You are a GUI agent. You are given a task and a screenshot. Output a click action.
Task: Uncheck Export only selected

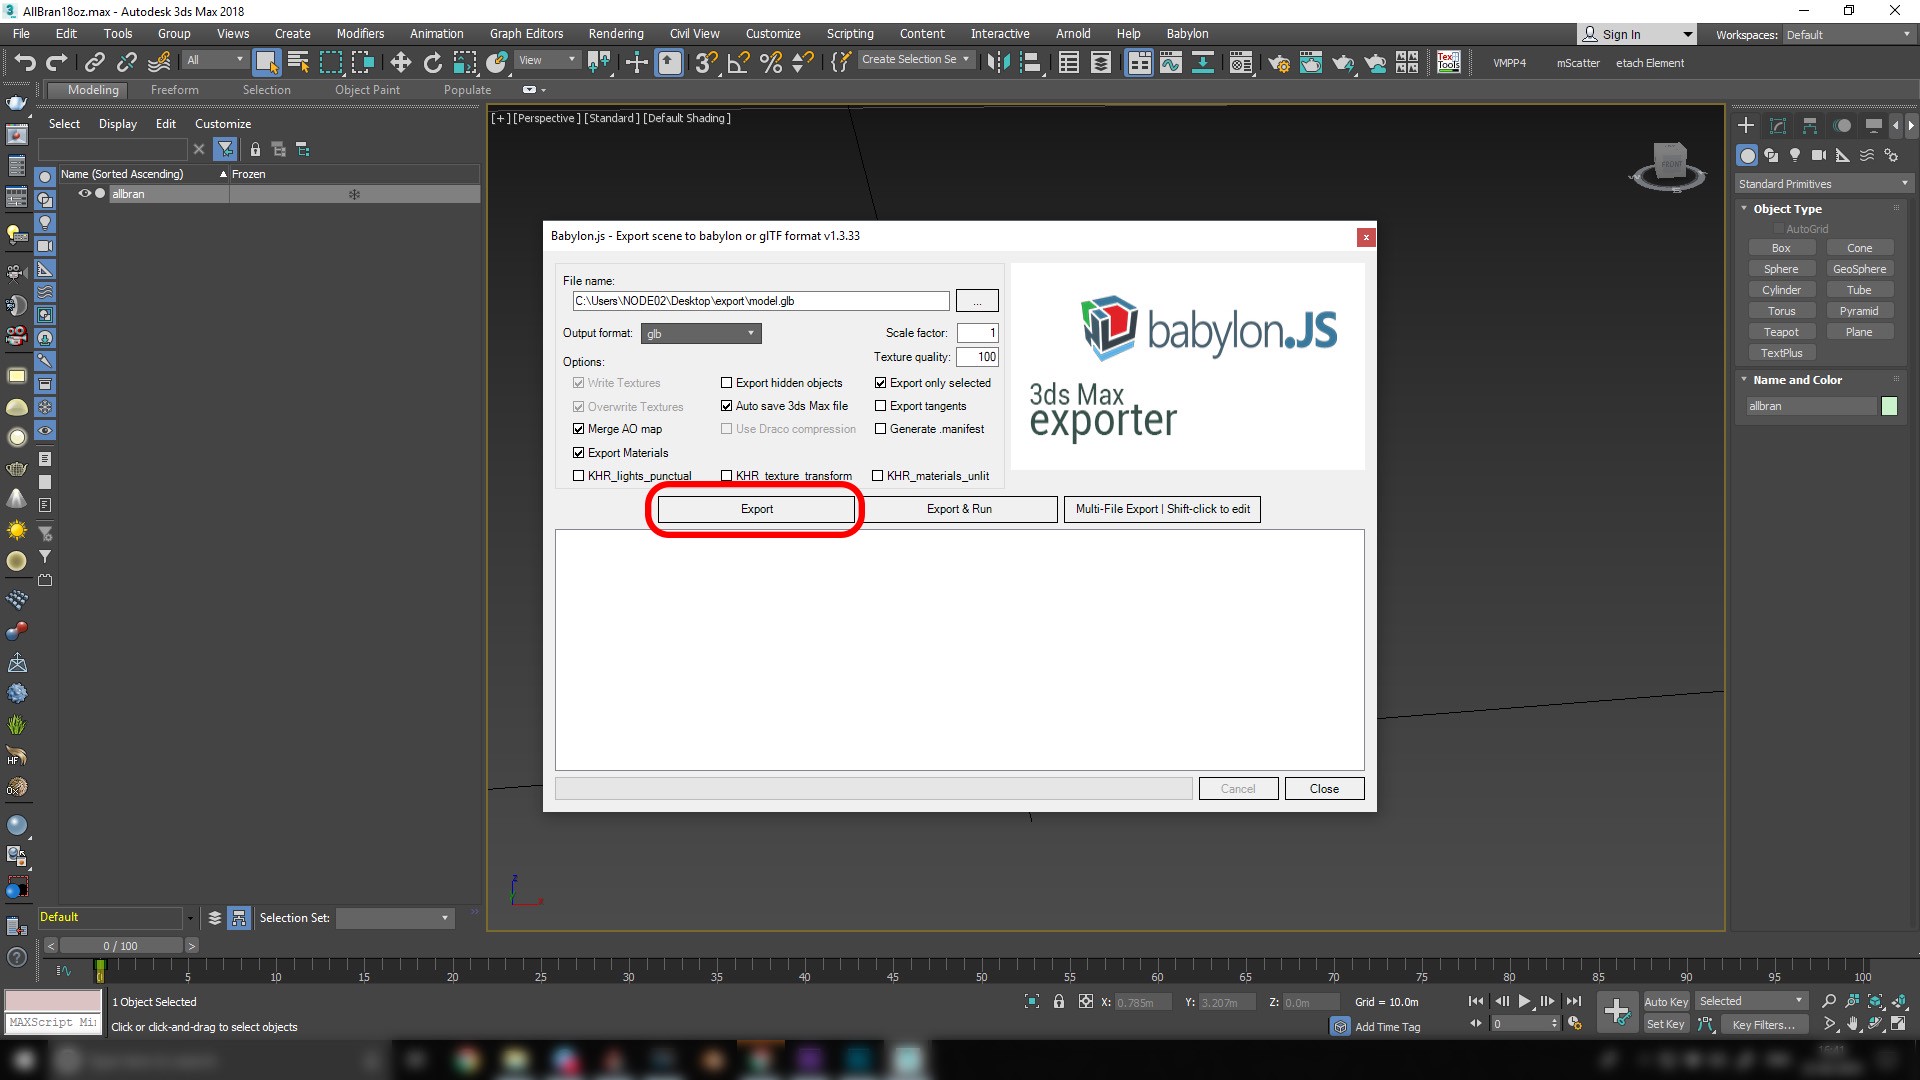881,383
